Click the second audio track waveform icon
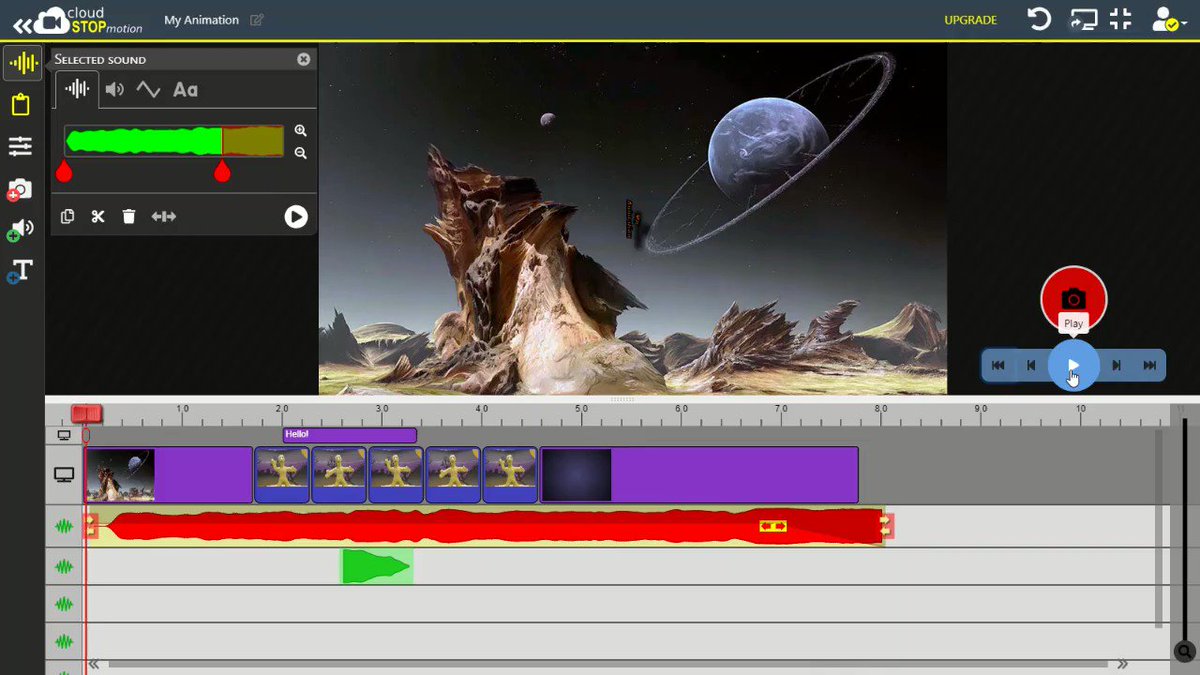Viewport: 1200px width, 675px height. [64, 567]
